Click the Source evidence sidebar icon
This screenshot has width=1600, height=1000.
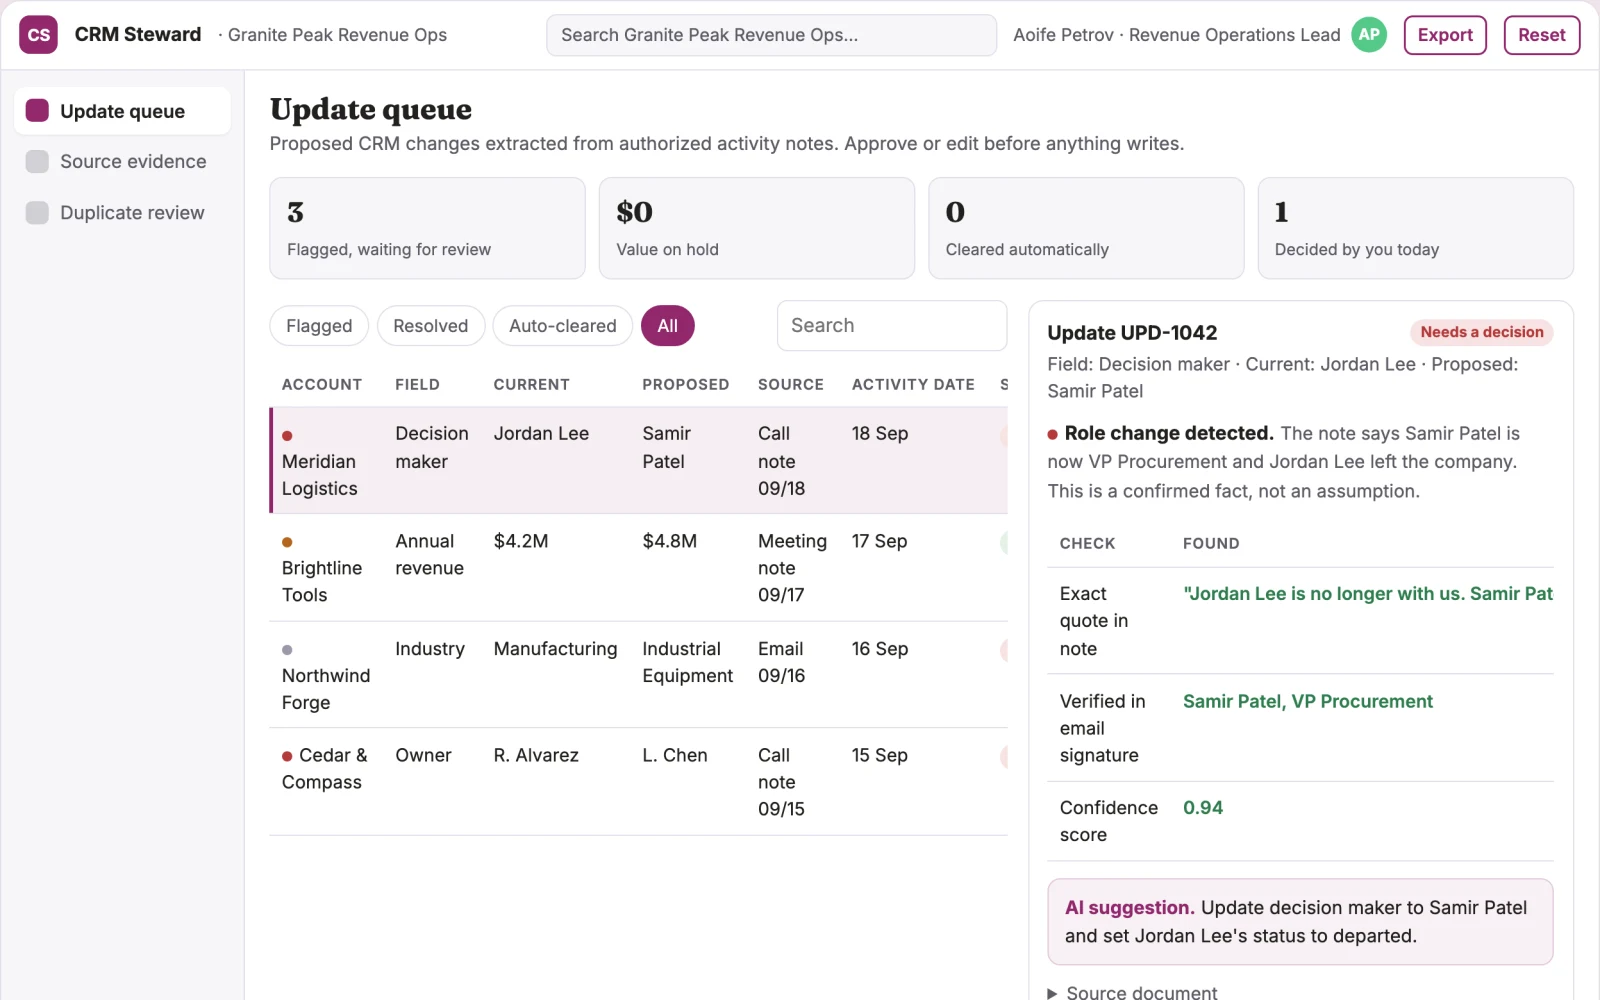tap(37, 161)
